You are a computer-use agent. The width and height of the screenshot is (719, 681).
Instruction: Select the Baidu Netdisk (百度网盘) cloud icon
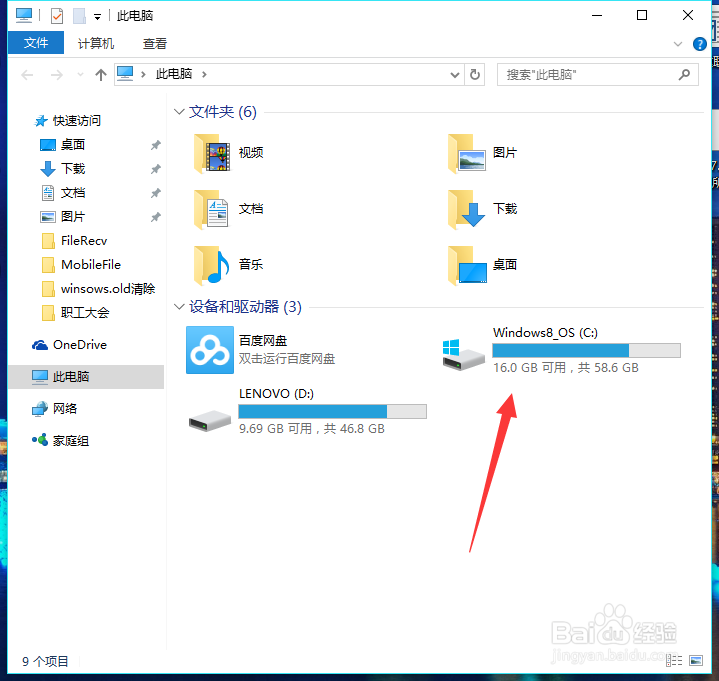(x=210, y=350)
